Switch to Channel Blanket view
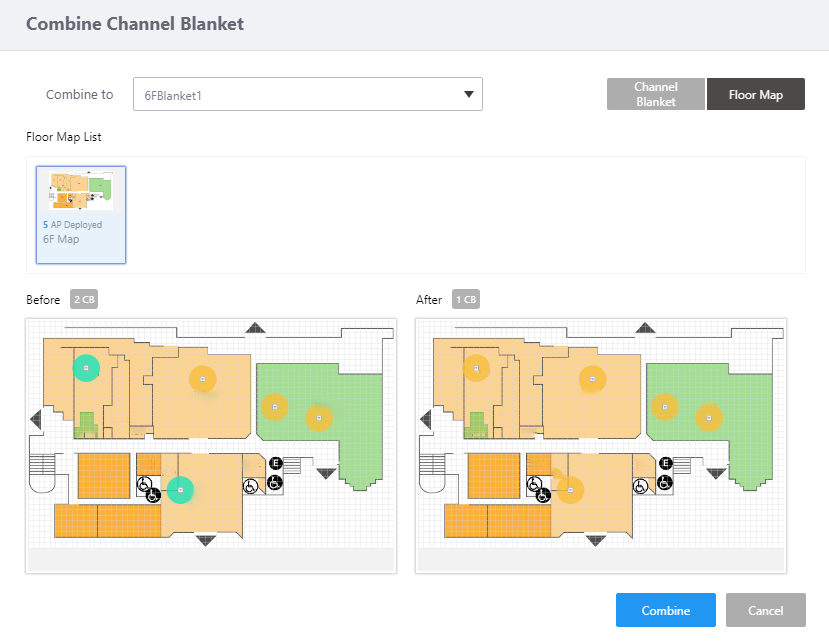829x643 pixels. (655, 95)
